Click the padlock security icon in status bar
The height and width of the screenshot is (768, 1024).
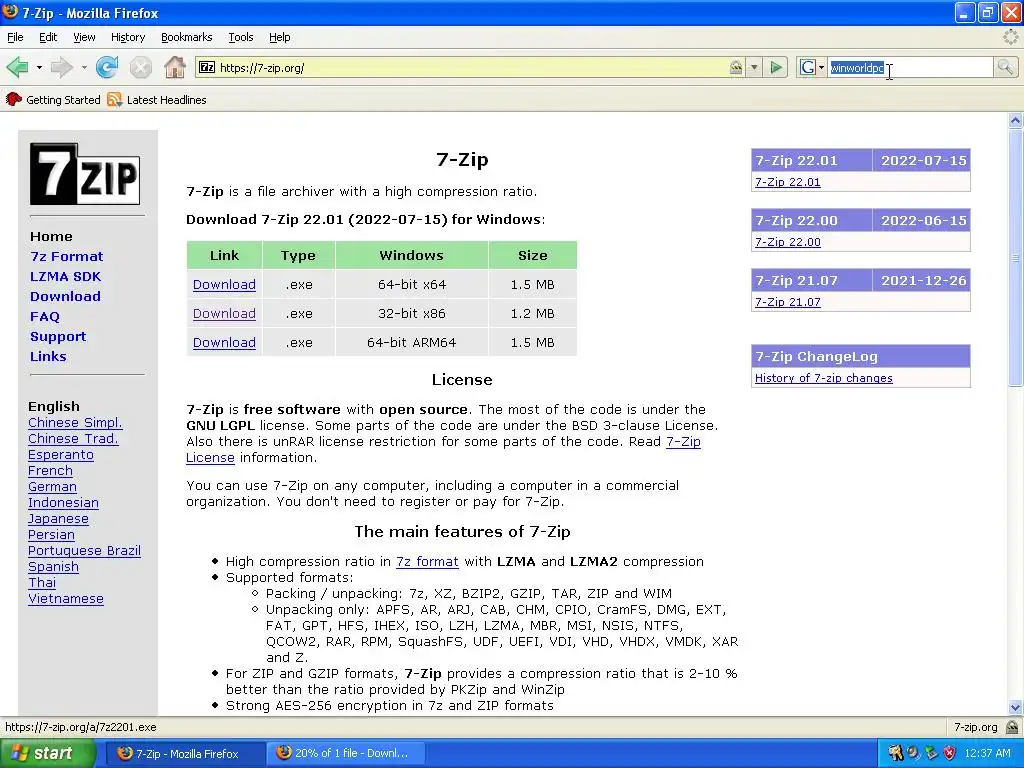tap(1012, 727)
